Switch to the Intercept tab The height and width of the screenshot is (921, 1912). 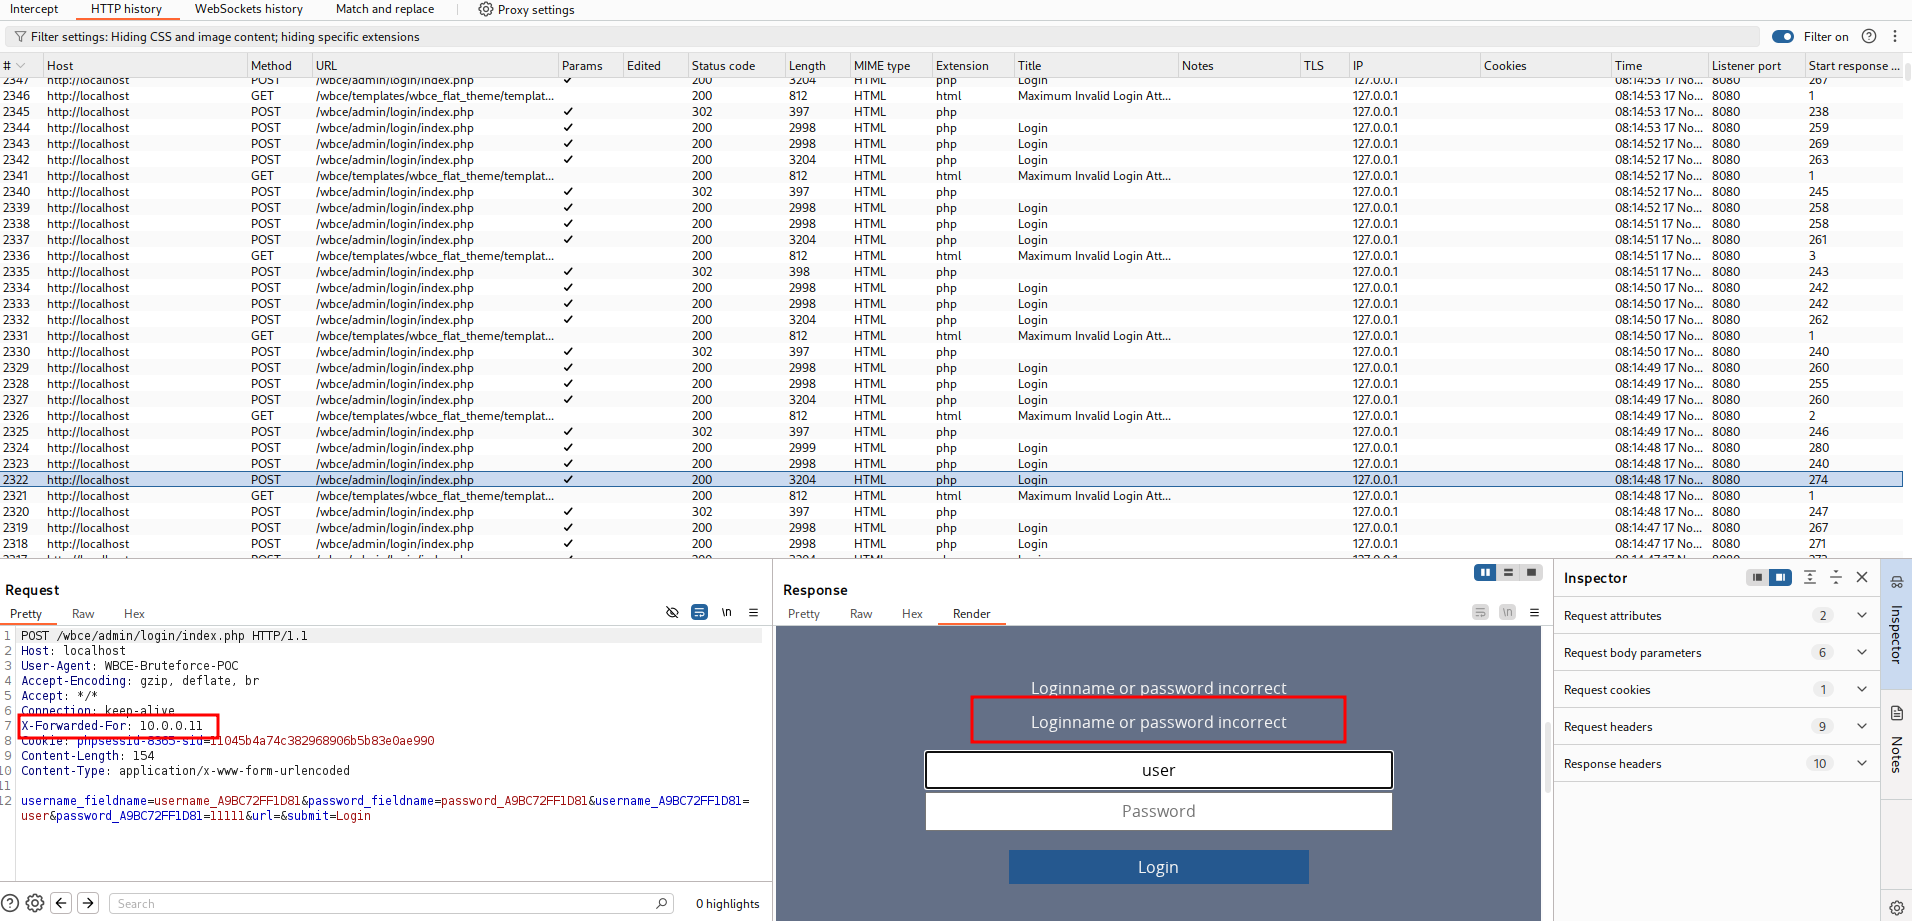coord(34,9)
